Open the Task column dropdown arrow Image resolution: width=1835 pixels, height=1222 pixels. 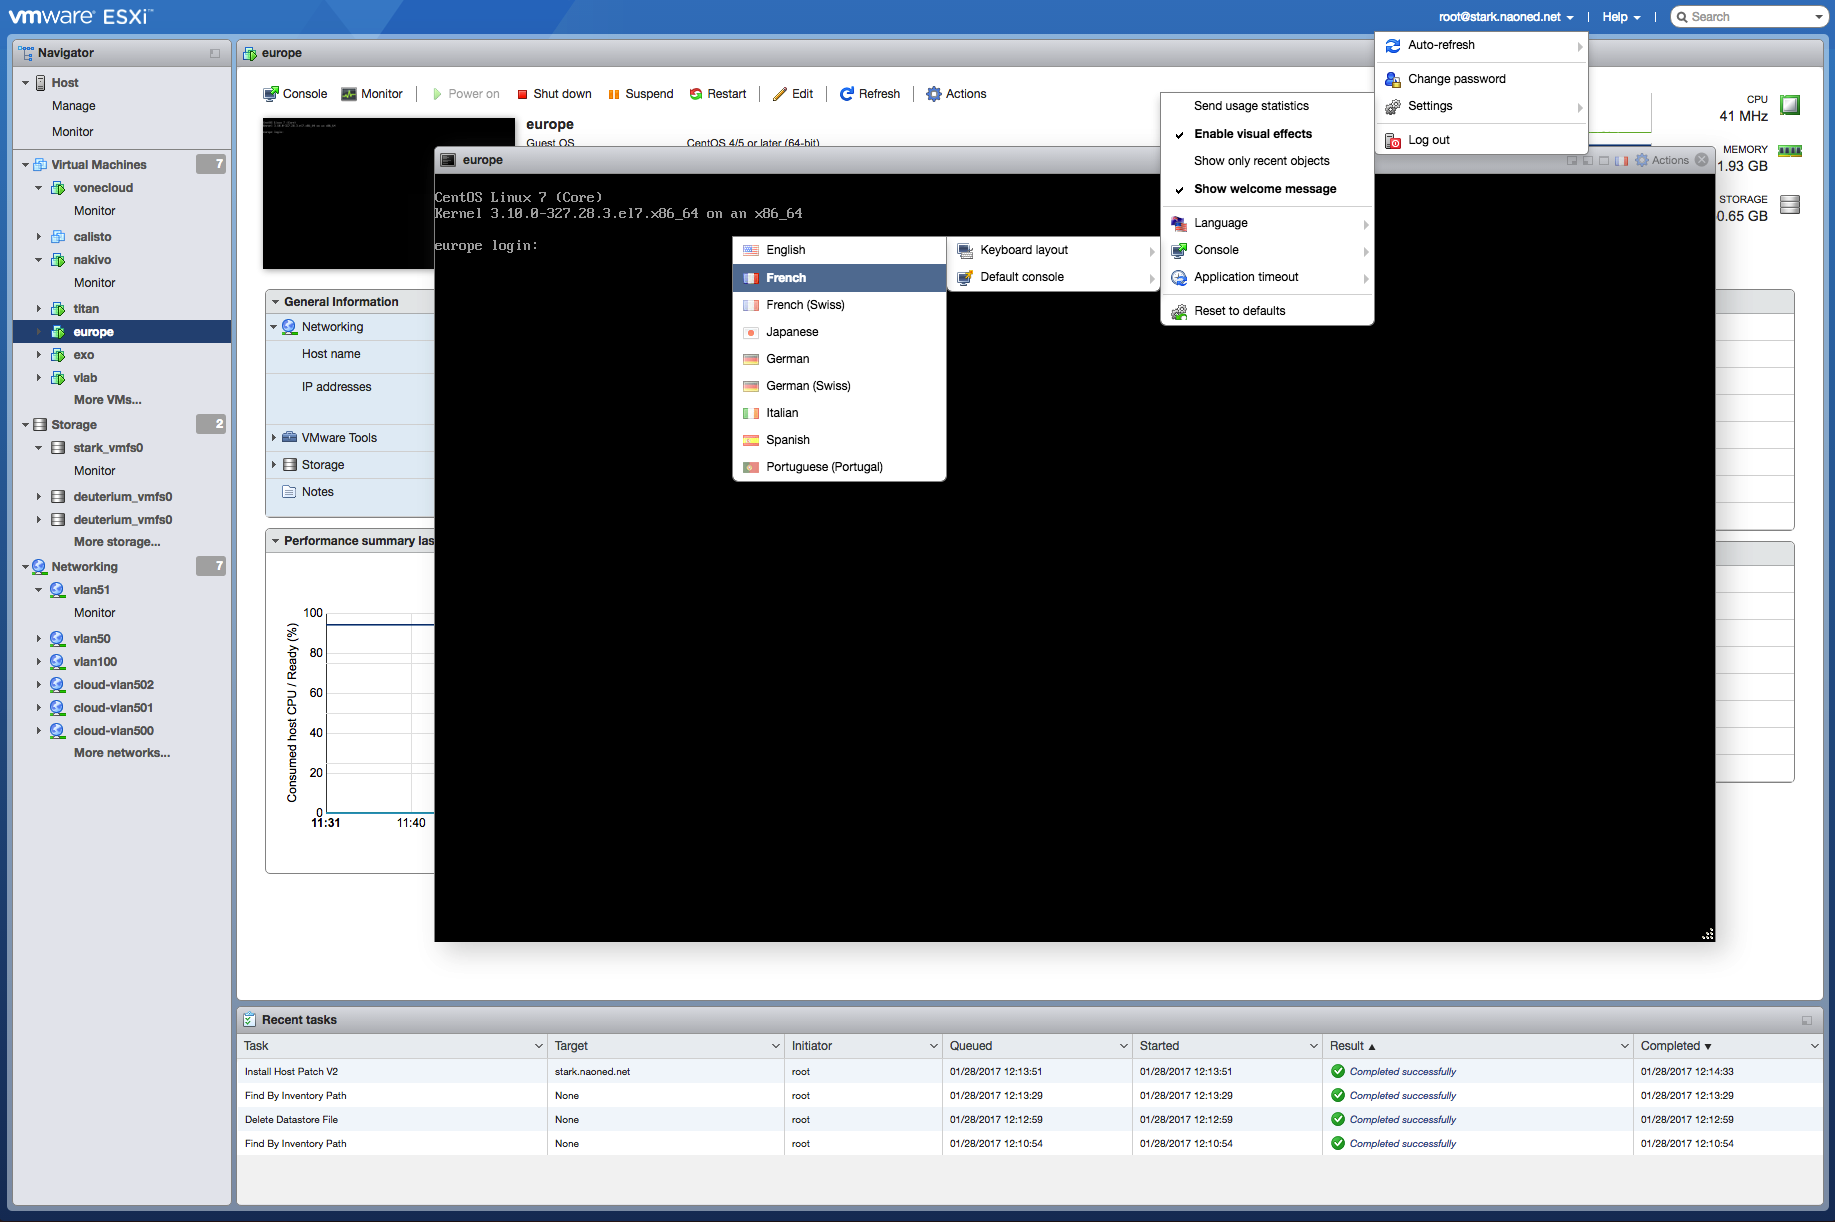(539, 1046)
